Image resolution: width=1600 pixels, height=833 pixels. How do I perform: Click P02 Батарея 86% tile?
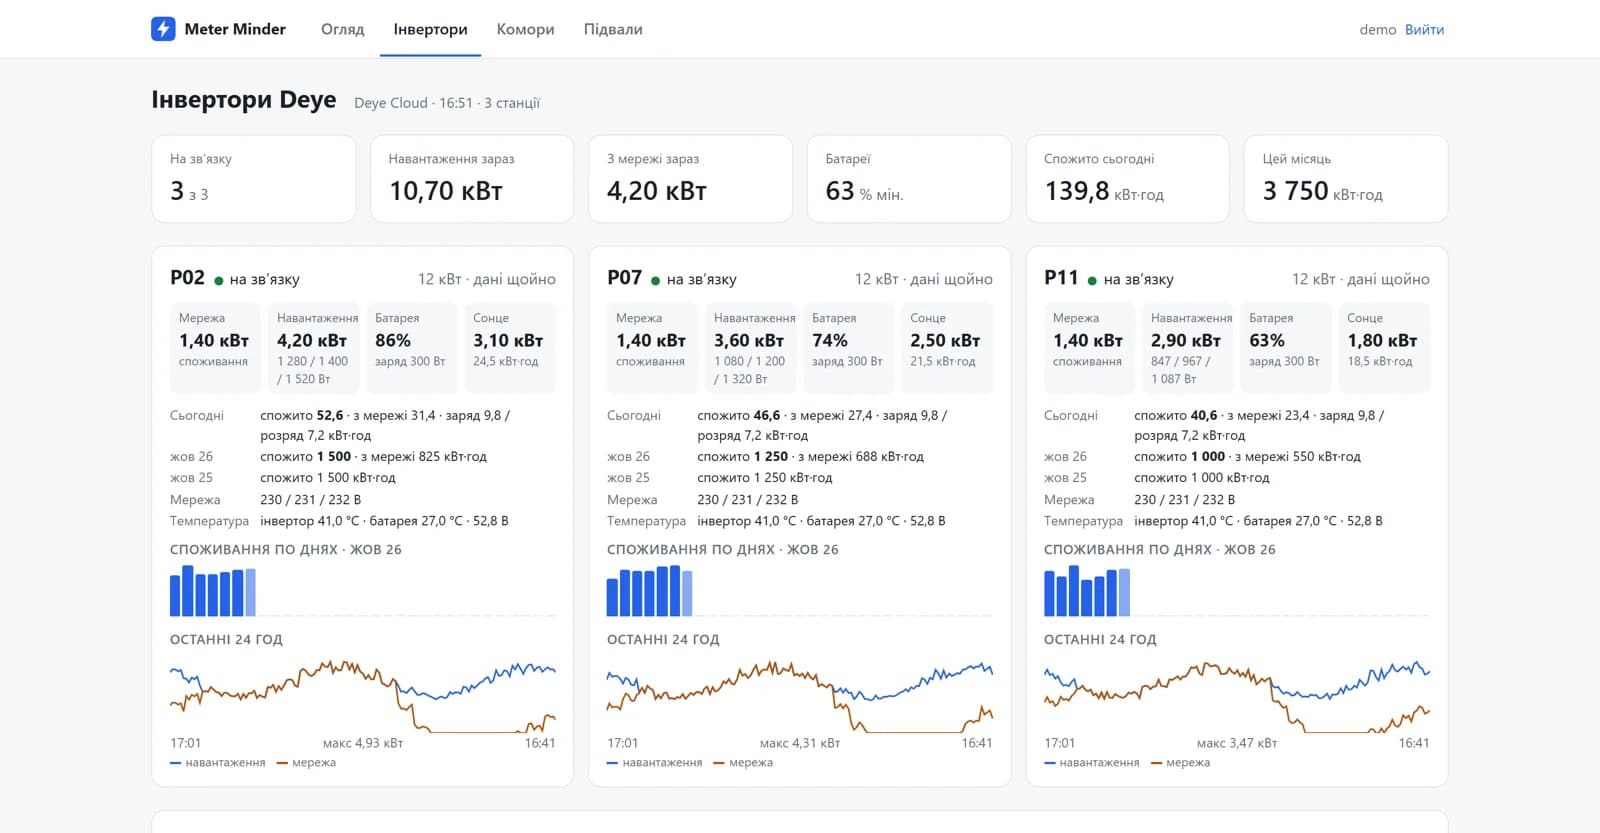412,347
